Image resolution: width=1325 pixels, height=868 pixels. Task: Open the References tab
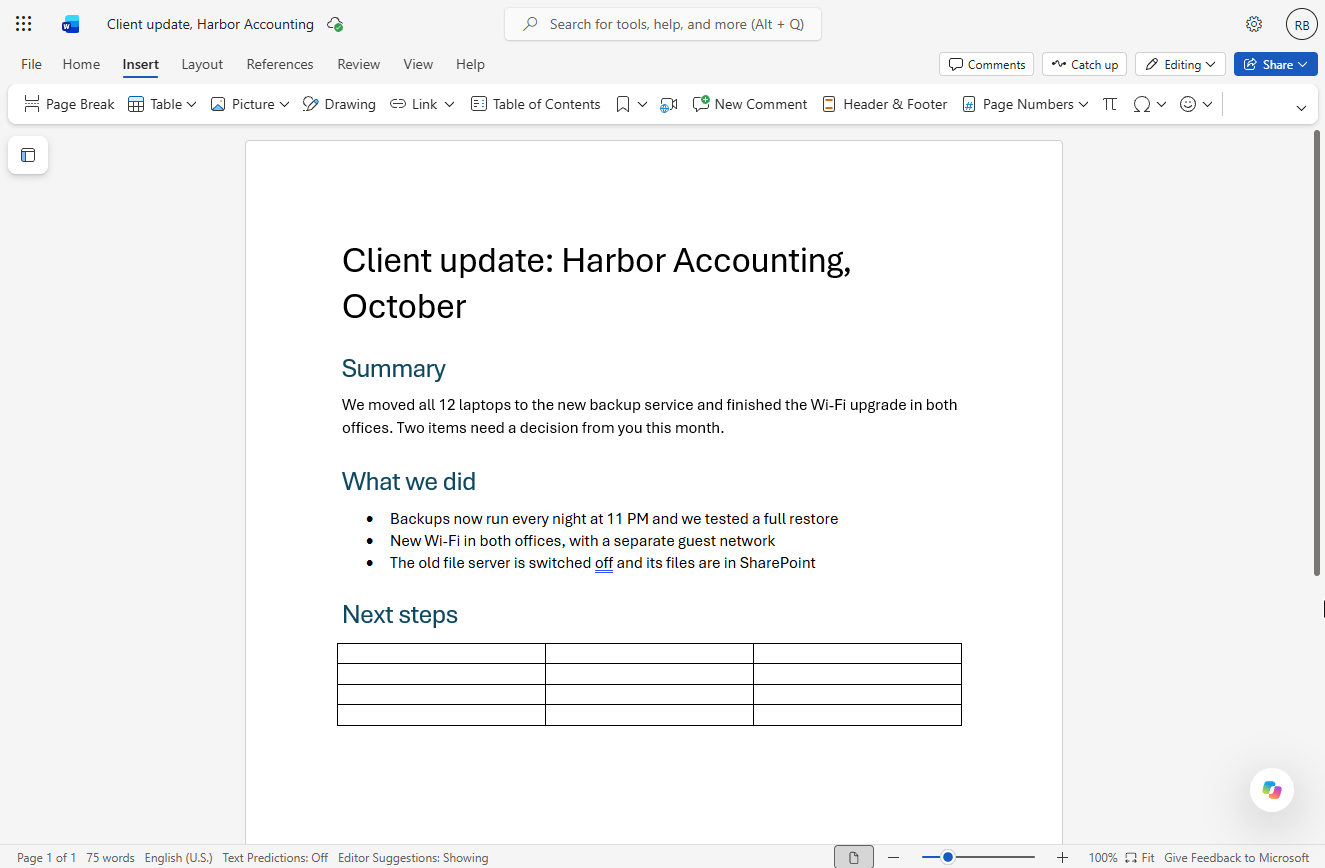(280, 64)
